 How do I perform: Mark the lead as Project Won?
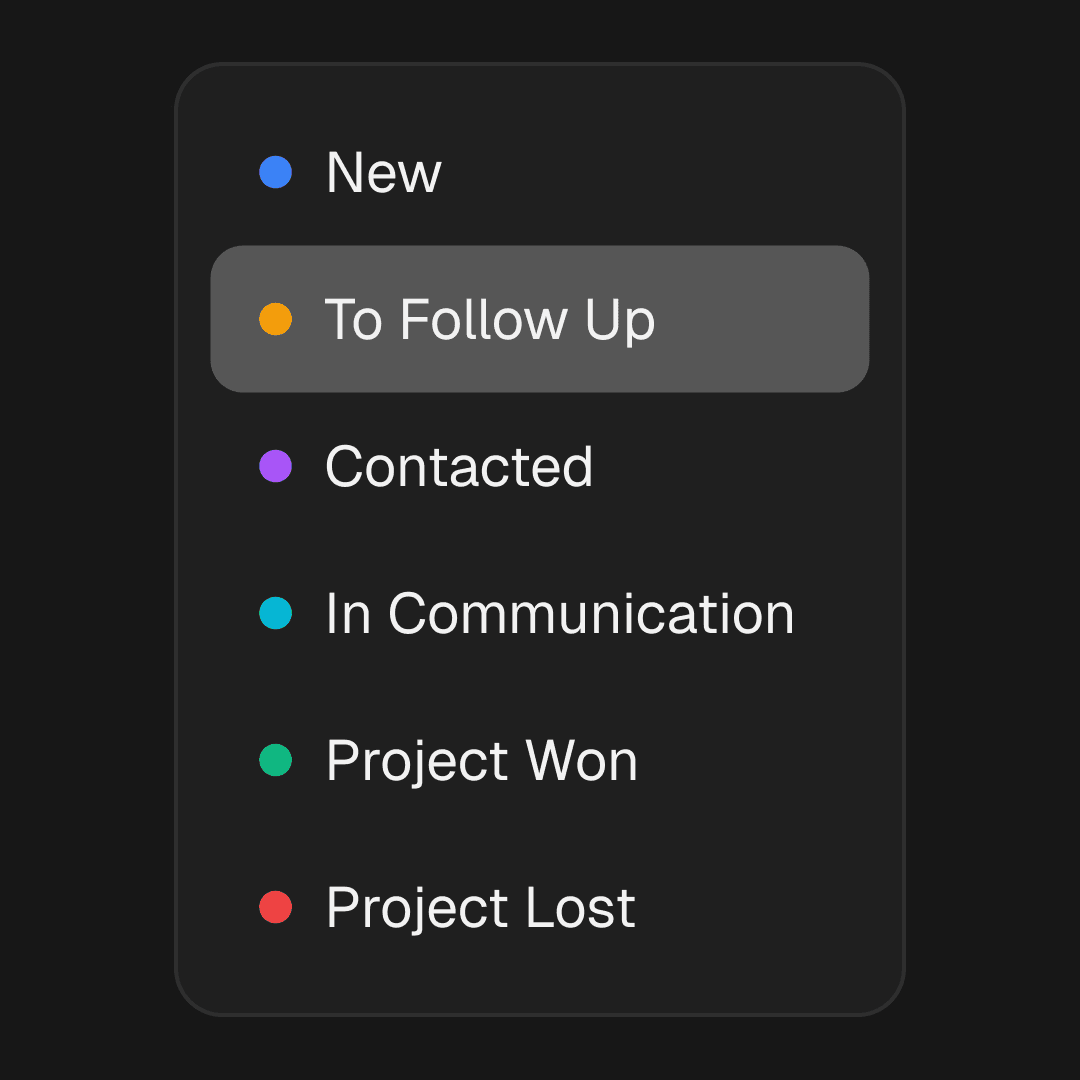click(481, 761)
